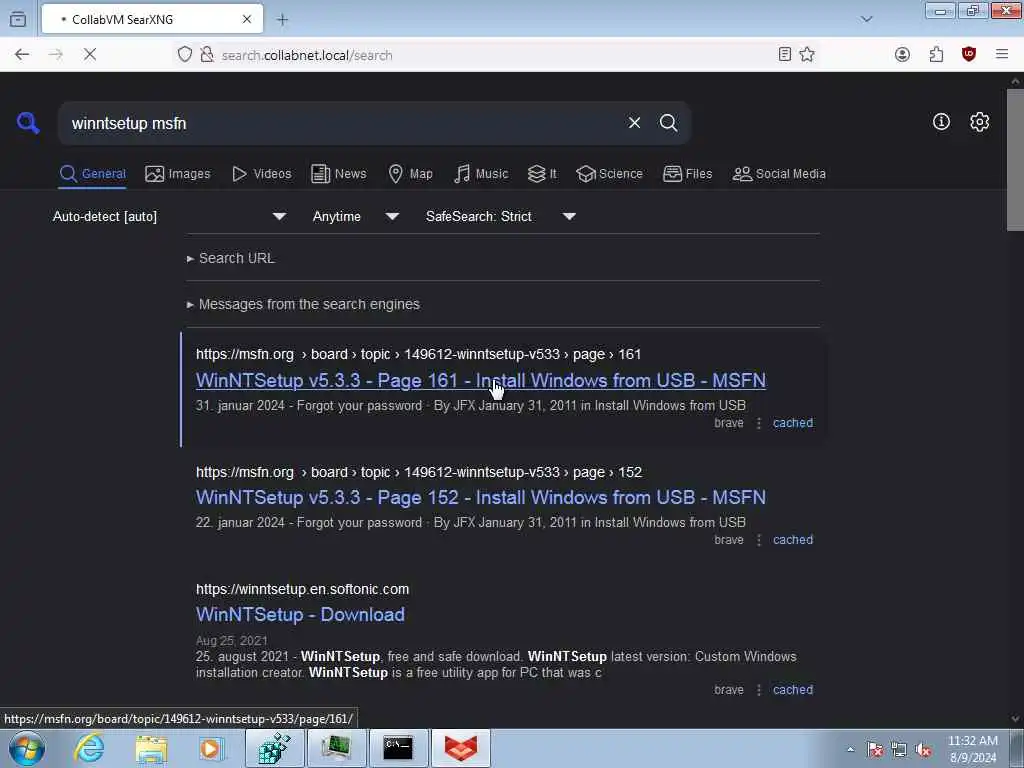1024x768 pixels.
Task: Open the Anytime time range dropdown
Action: 355,216
